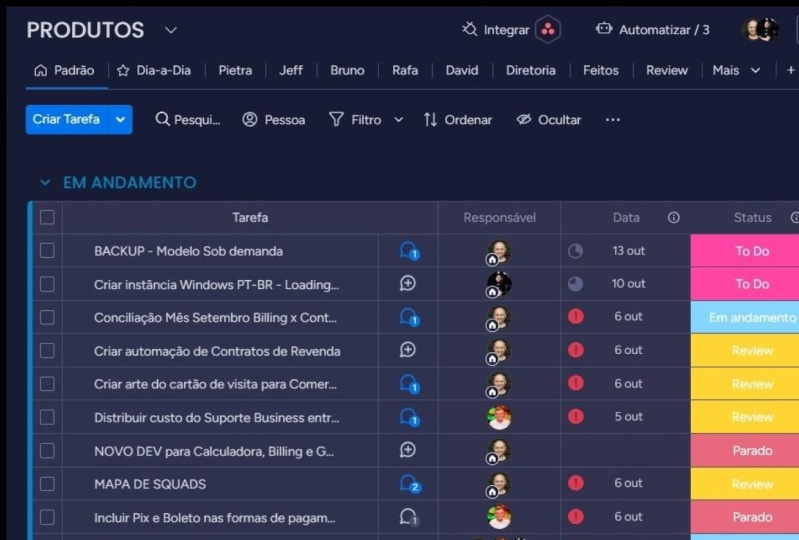
Task: Check the Incluir Pix e Boleto row
Action: 47,518
